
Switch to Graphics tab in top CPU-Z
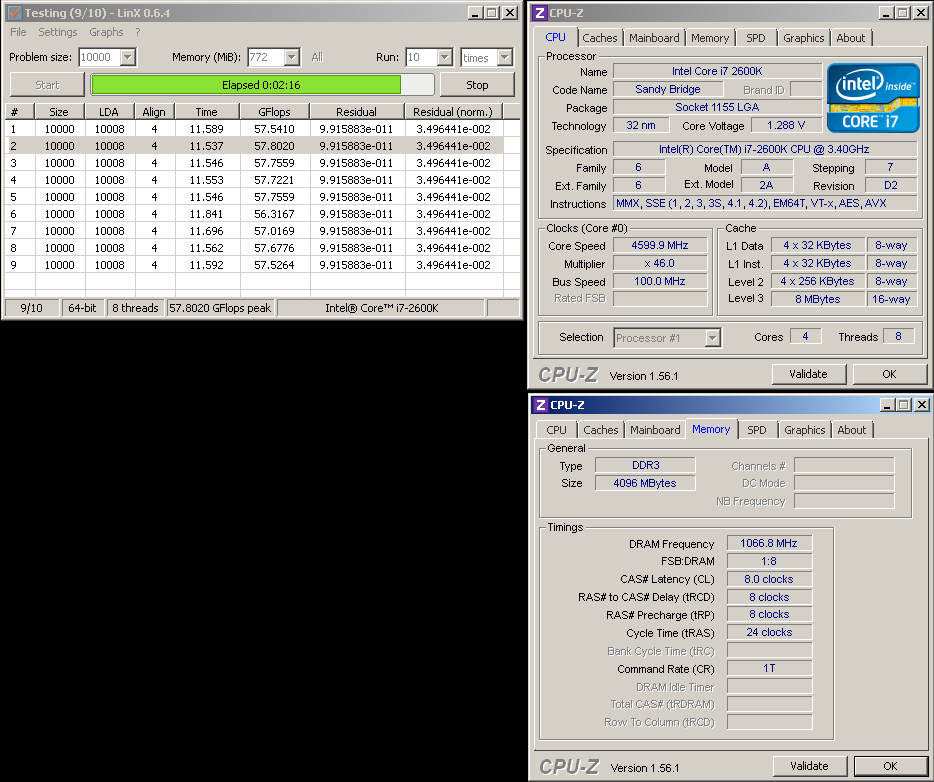pos(804,38)
